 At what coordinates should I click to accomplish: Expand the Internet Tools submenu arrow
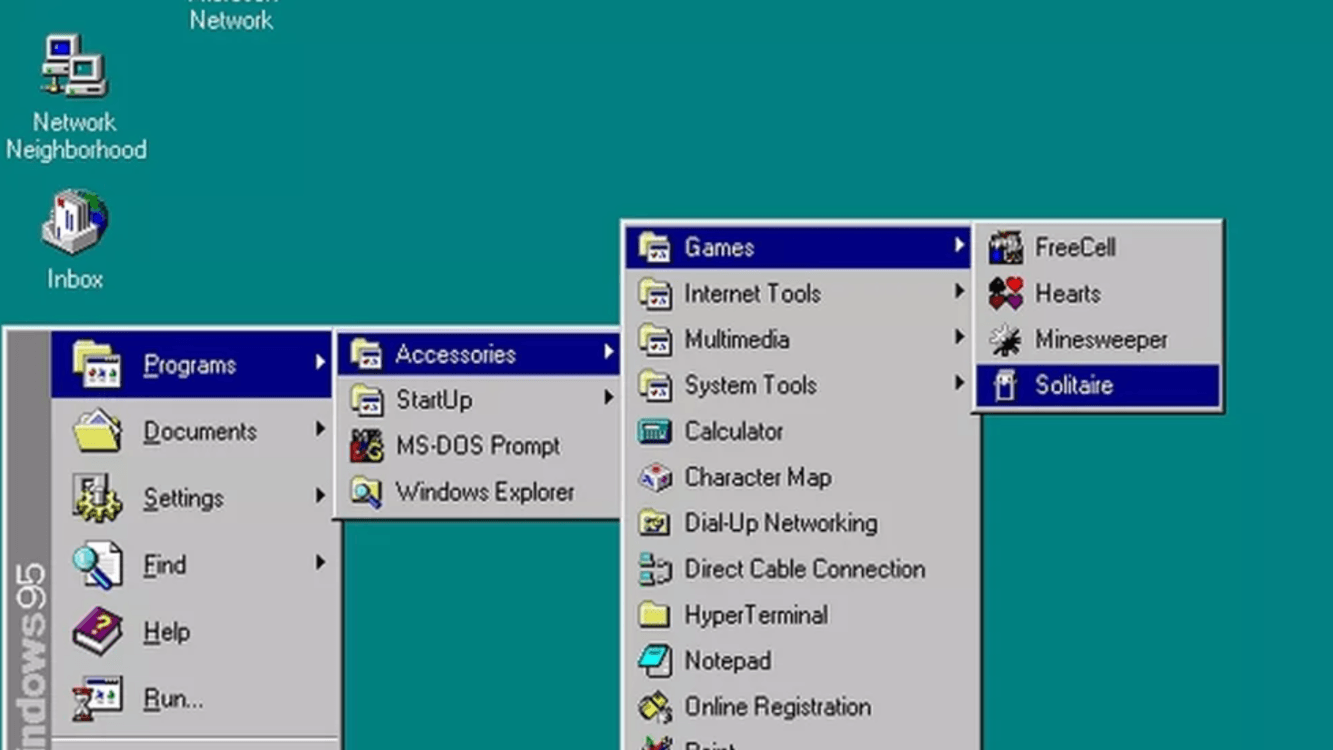[959, 291]
